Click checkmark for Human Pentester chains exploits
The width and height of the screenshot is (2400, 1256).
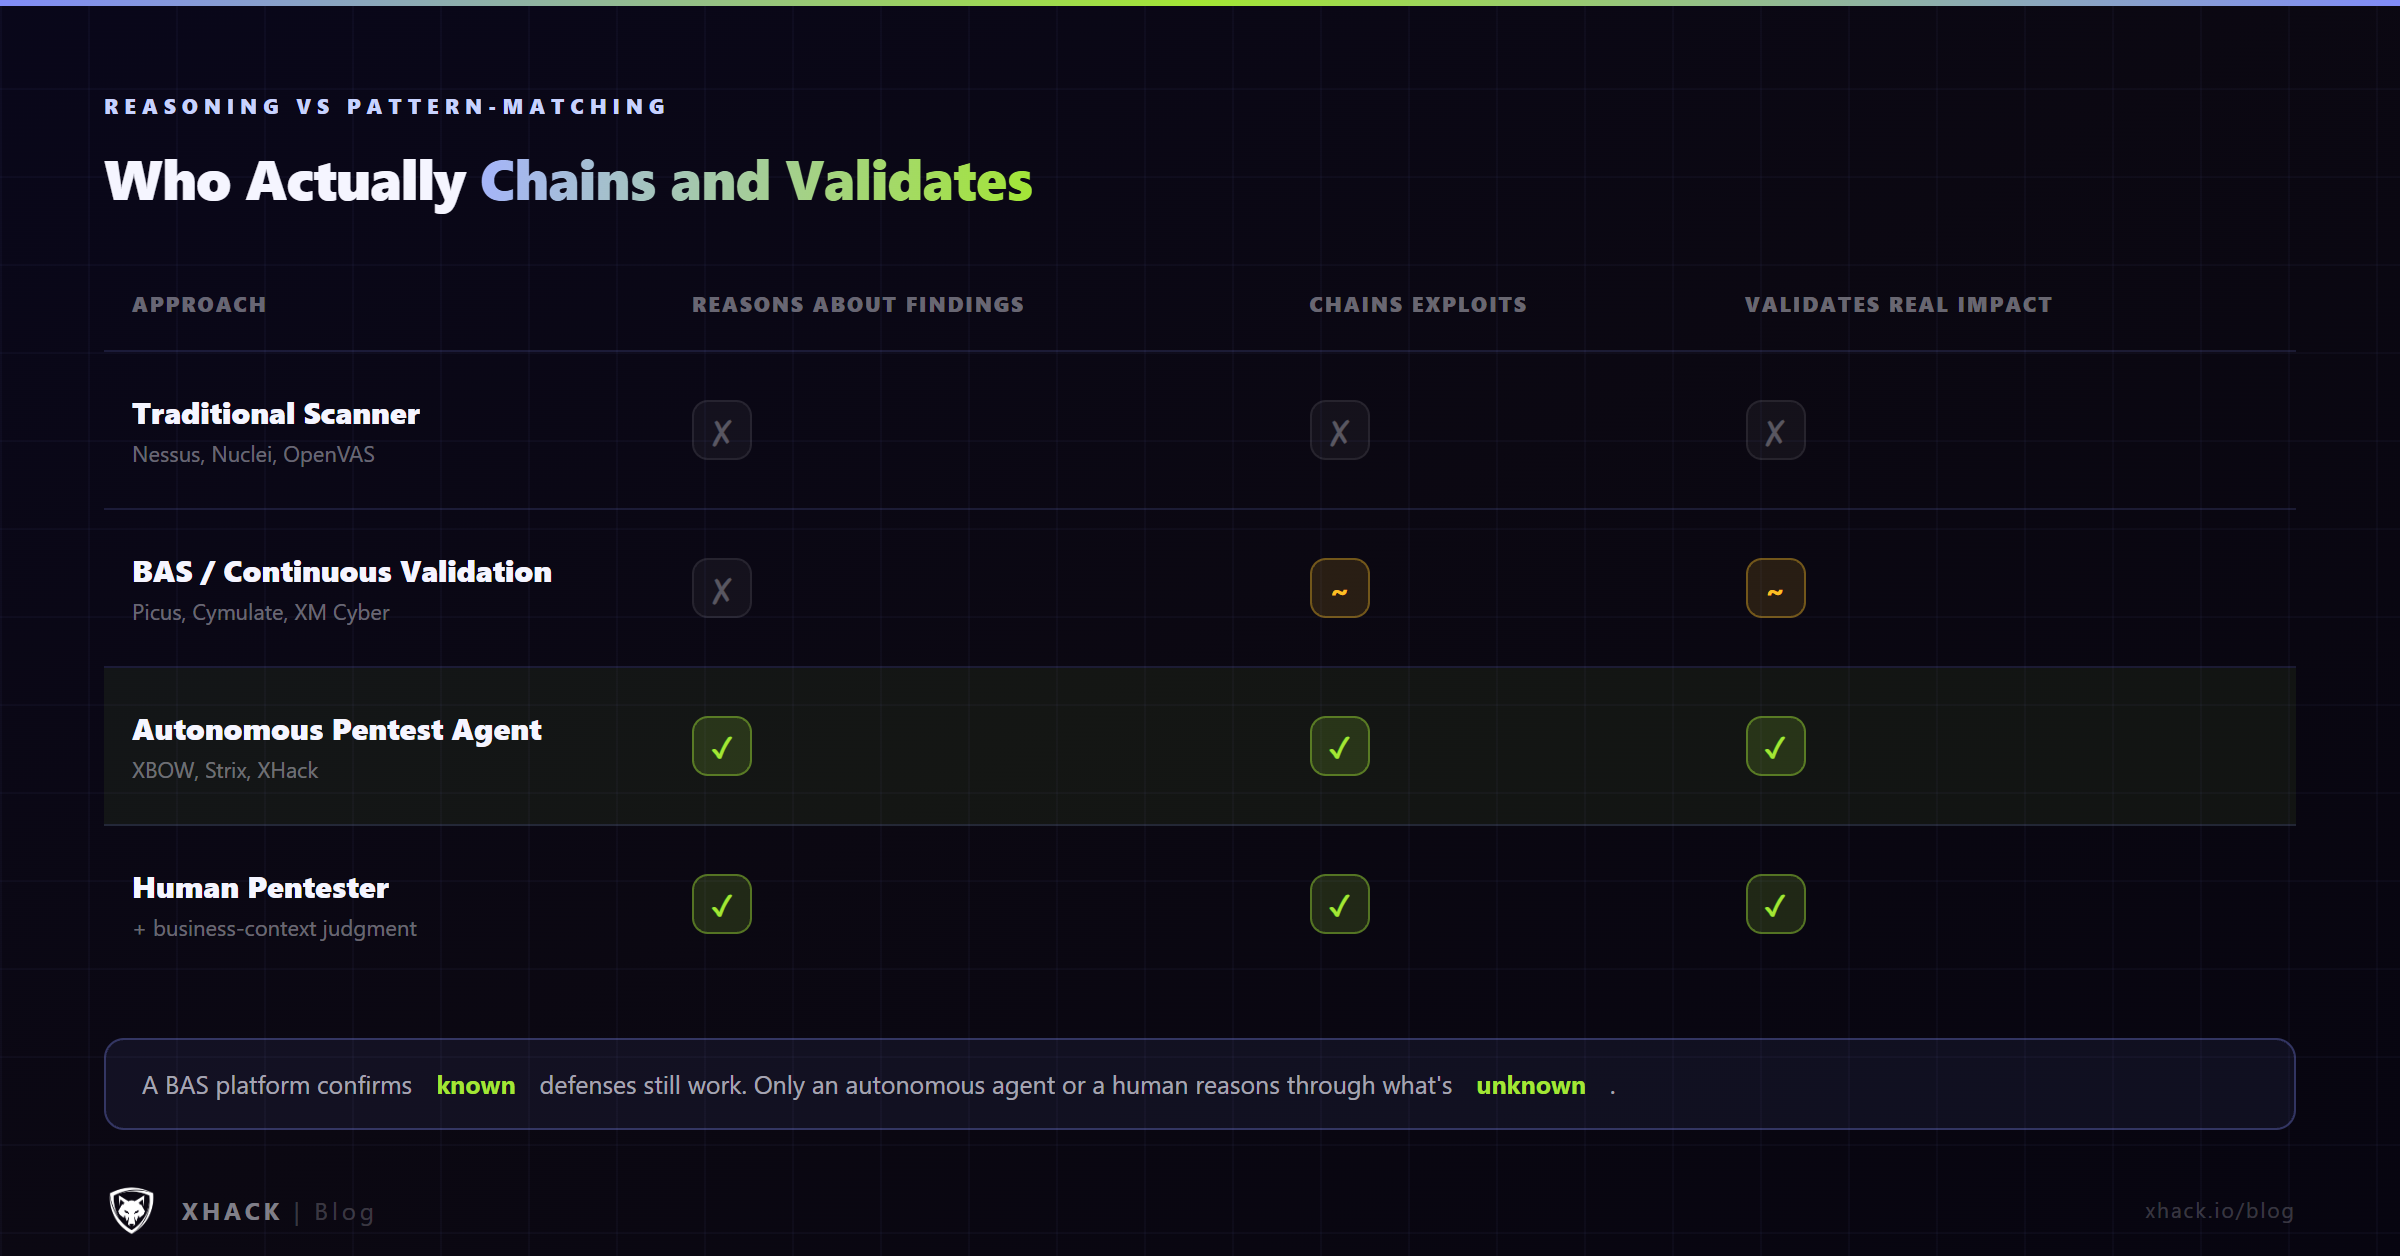click(x=1340, y=905)
